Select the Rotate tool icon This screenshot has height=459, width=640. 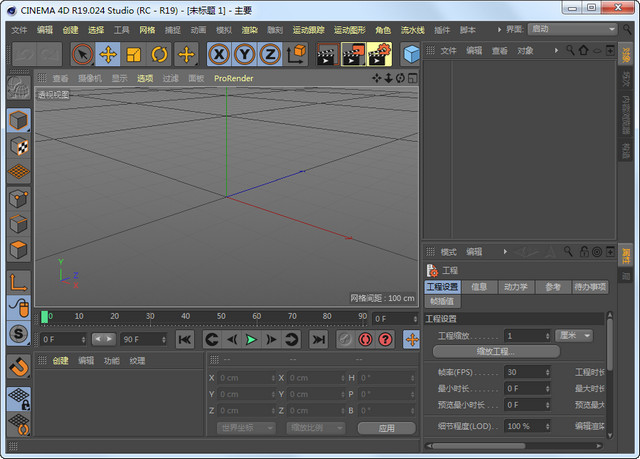coord(159,54)
